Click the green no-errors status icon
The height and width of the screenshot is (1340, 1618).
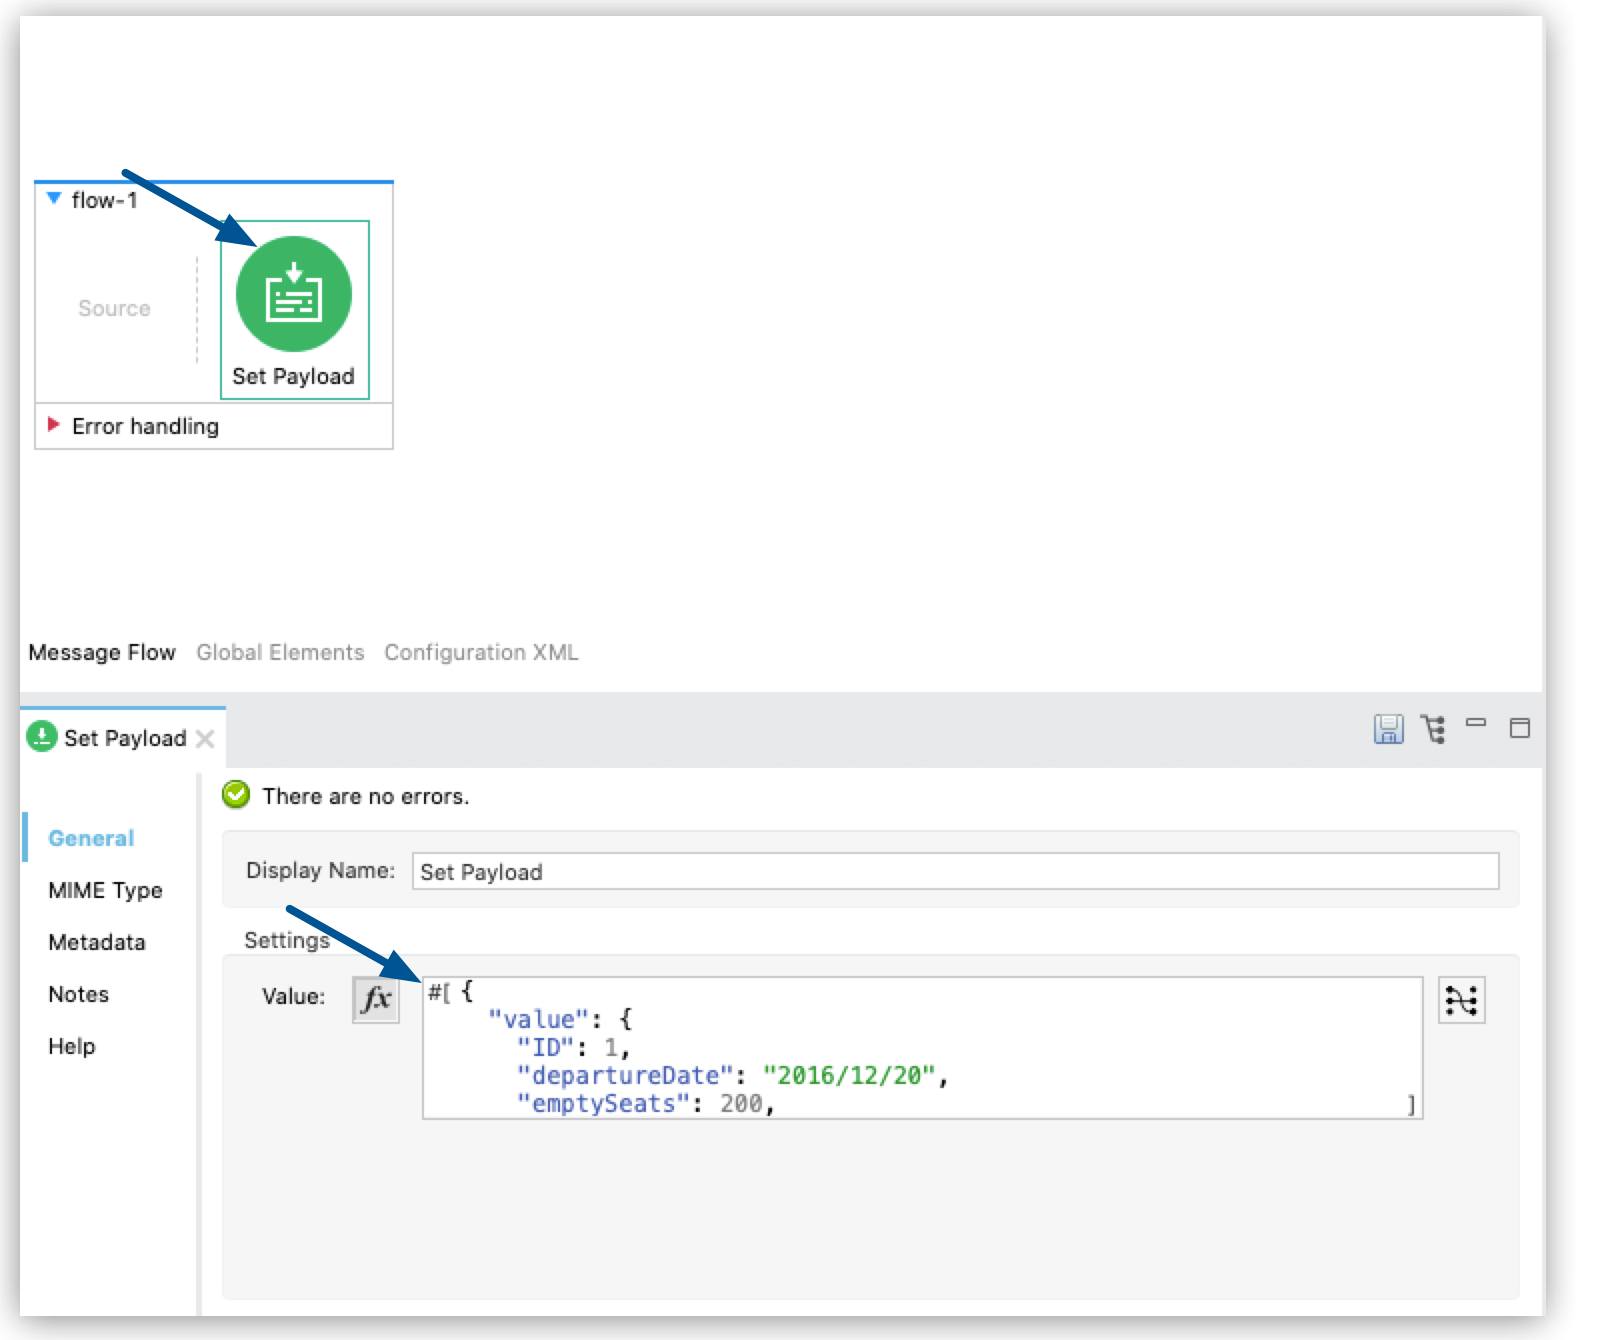pyautogui.click(x=235, y=795)
